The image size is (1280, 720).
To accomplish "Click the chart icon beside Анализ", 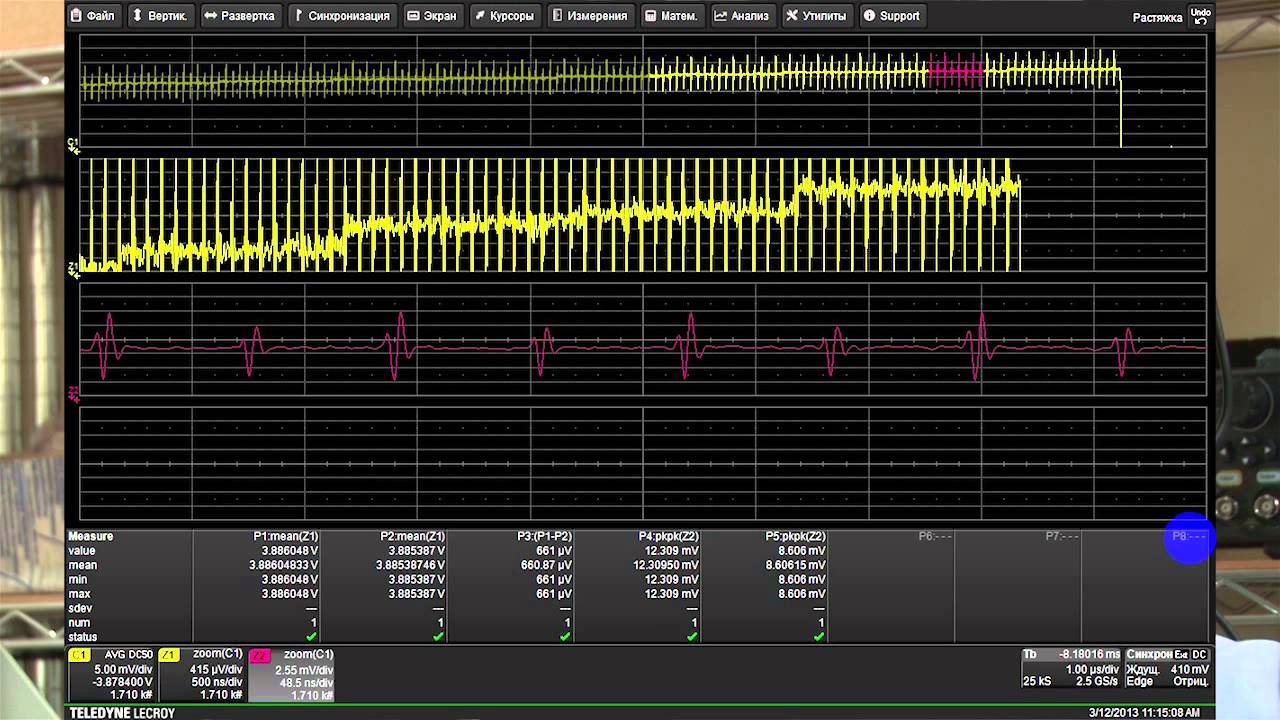I will pyautogui.click(x=720, y=16).
